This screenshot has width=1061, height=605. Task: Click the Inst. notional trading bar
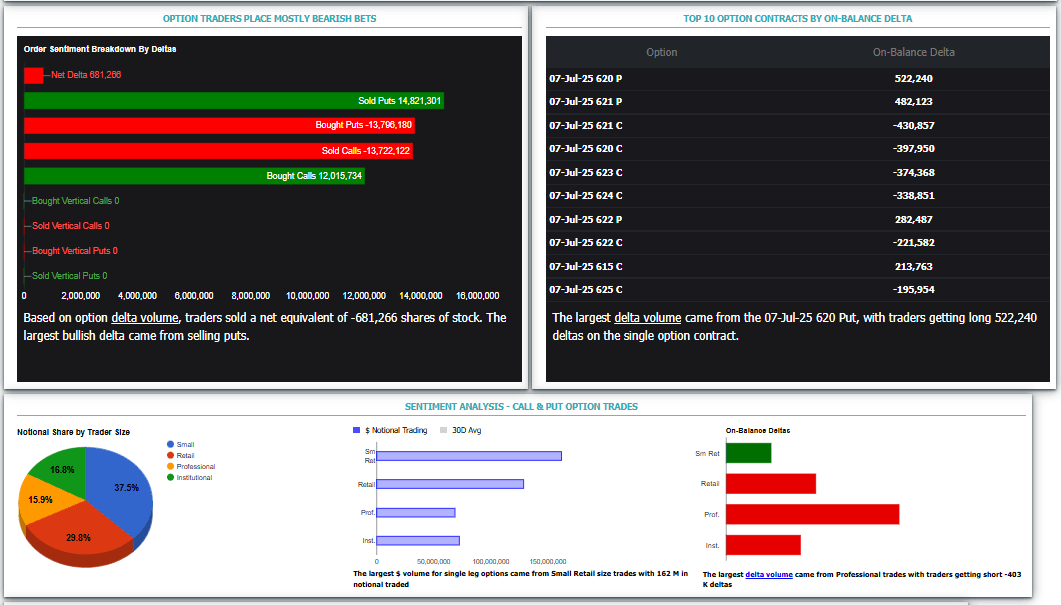(418, 541)
